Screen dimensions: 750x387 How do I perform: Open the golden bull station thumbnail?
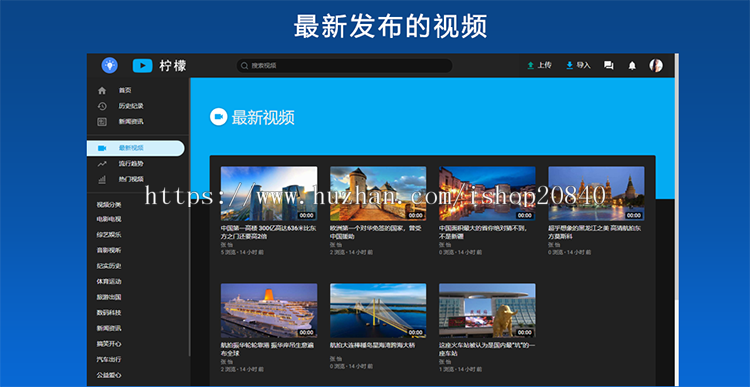coord(487,310)
